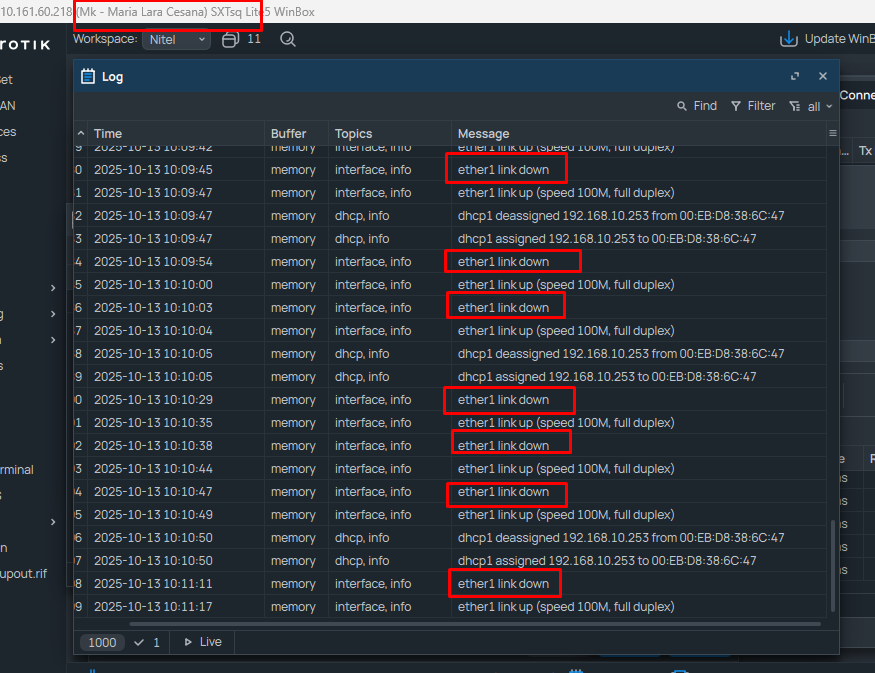Viewport: 875px width, 673px height.
Task: Click the Log window clipboard icon
Action: (x=88, y=76)
